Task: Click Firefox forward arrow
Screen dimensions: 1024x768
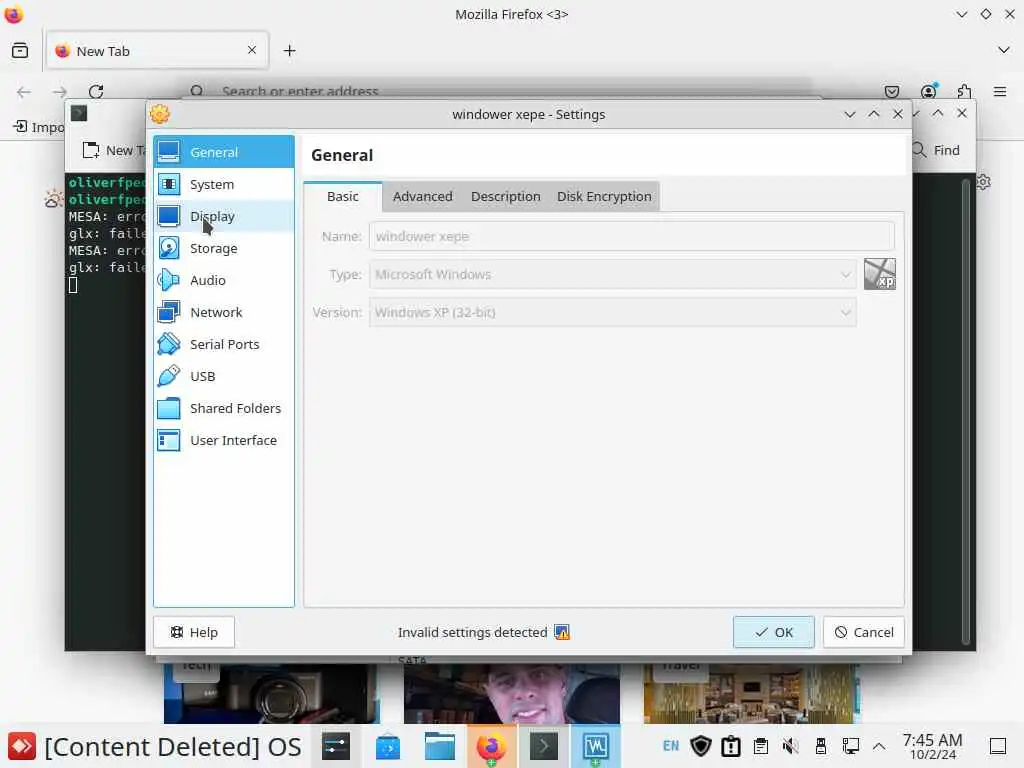Action: point(60,91)
